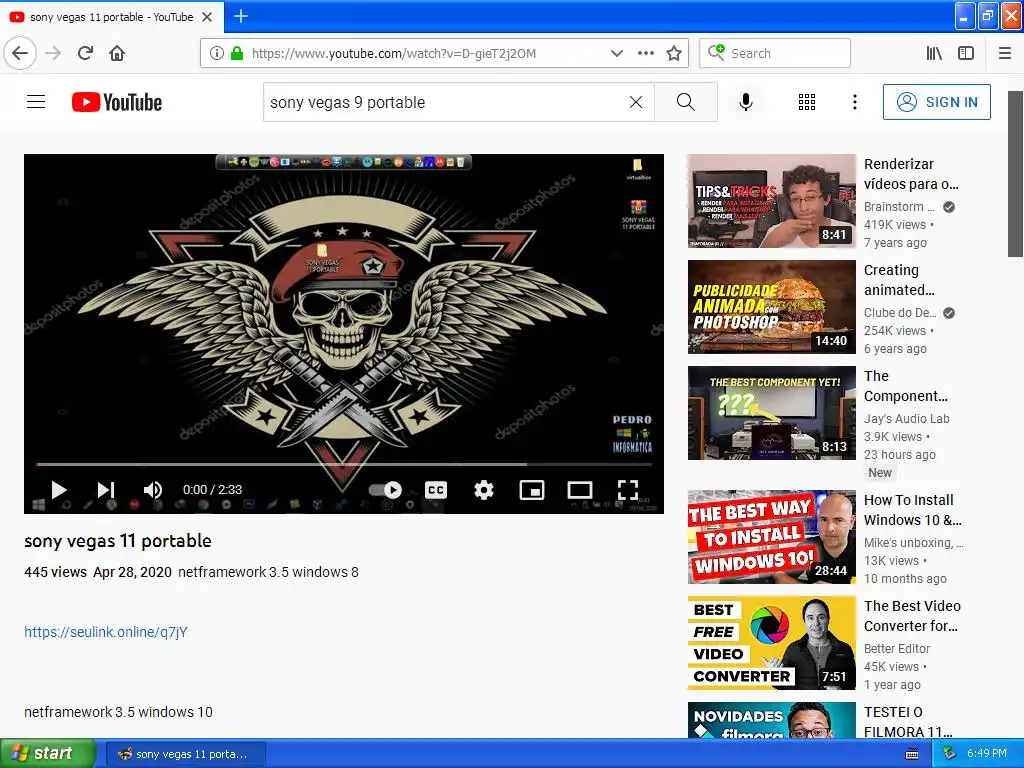The height and width of the screenshot is (768, 1024).
Task: Visit the Brainstorm channel name
Action: pyautogui.click(x=899, y=207)
